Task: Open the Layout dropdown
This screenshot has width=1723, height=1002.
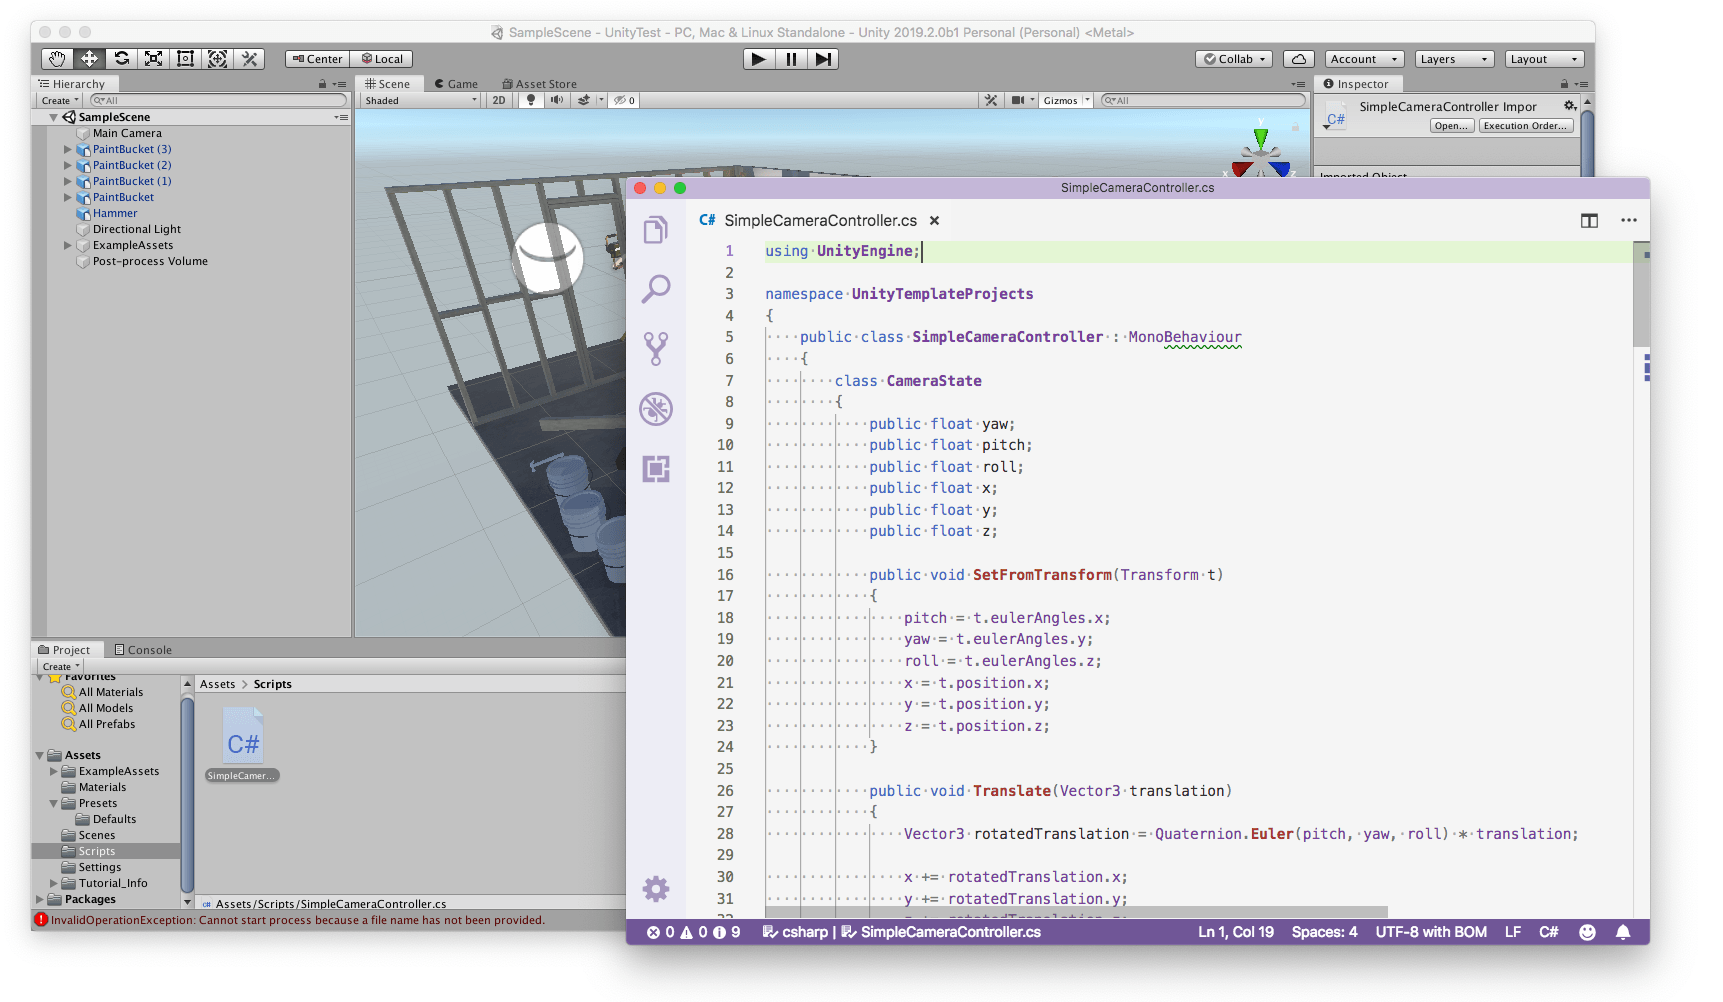Action: click(1544, 58)
